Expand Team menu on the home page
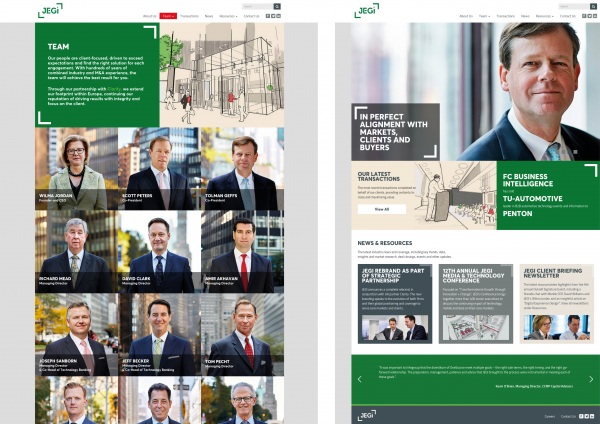Image resolution: width=600 pixels, height=424 pixels. click(484, 16)
